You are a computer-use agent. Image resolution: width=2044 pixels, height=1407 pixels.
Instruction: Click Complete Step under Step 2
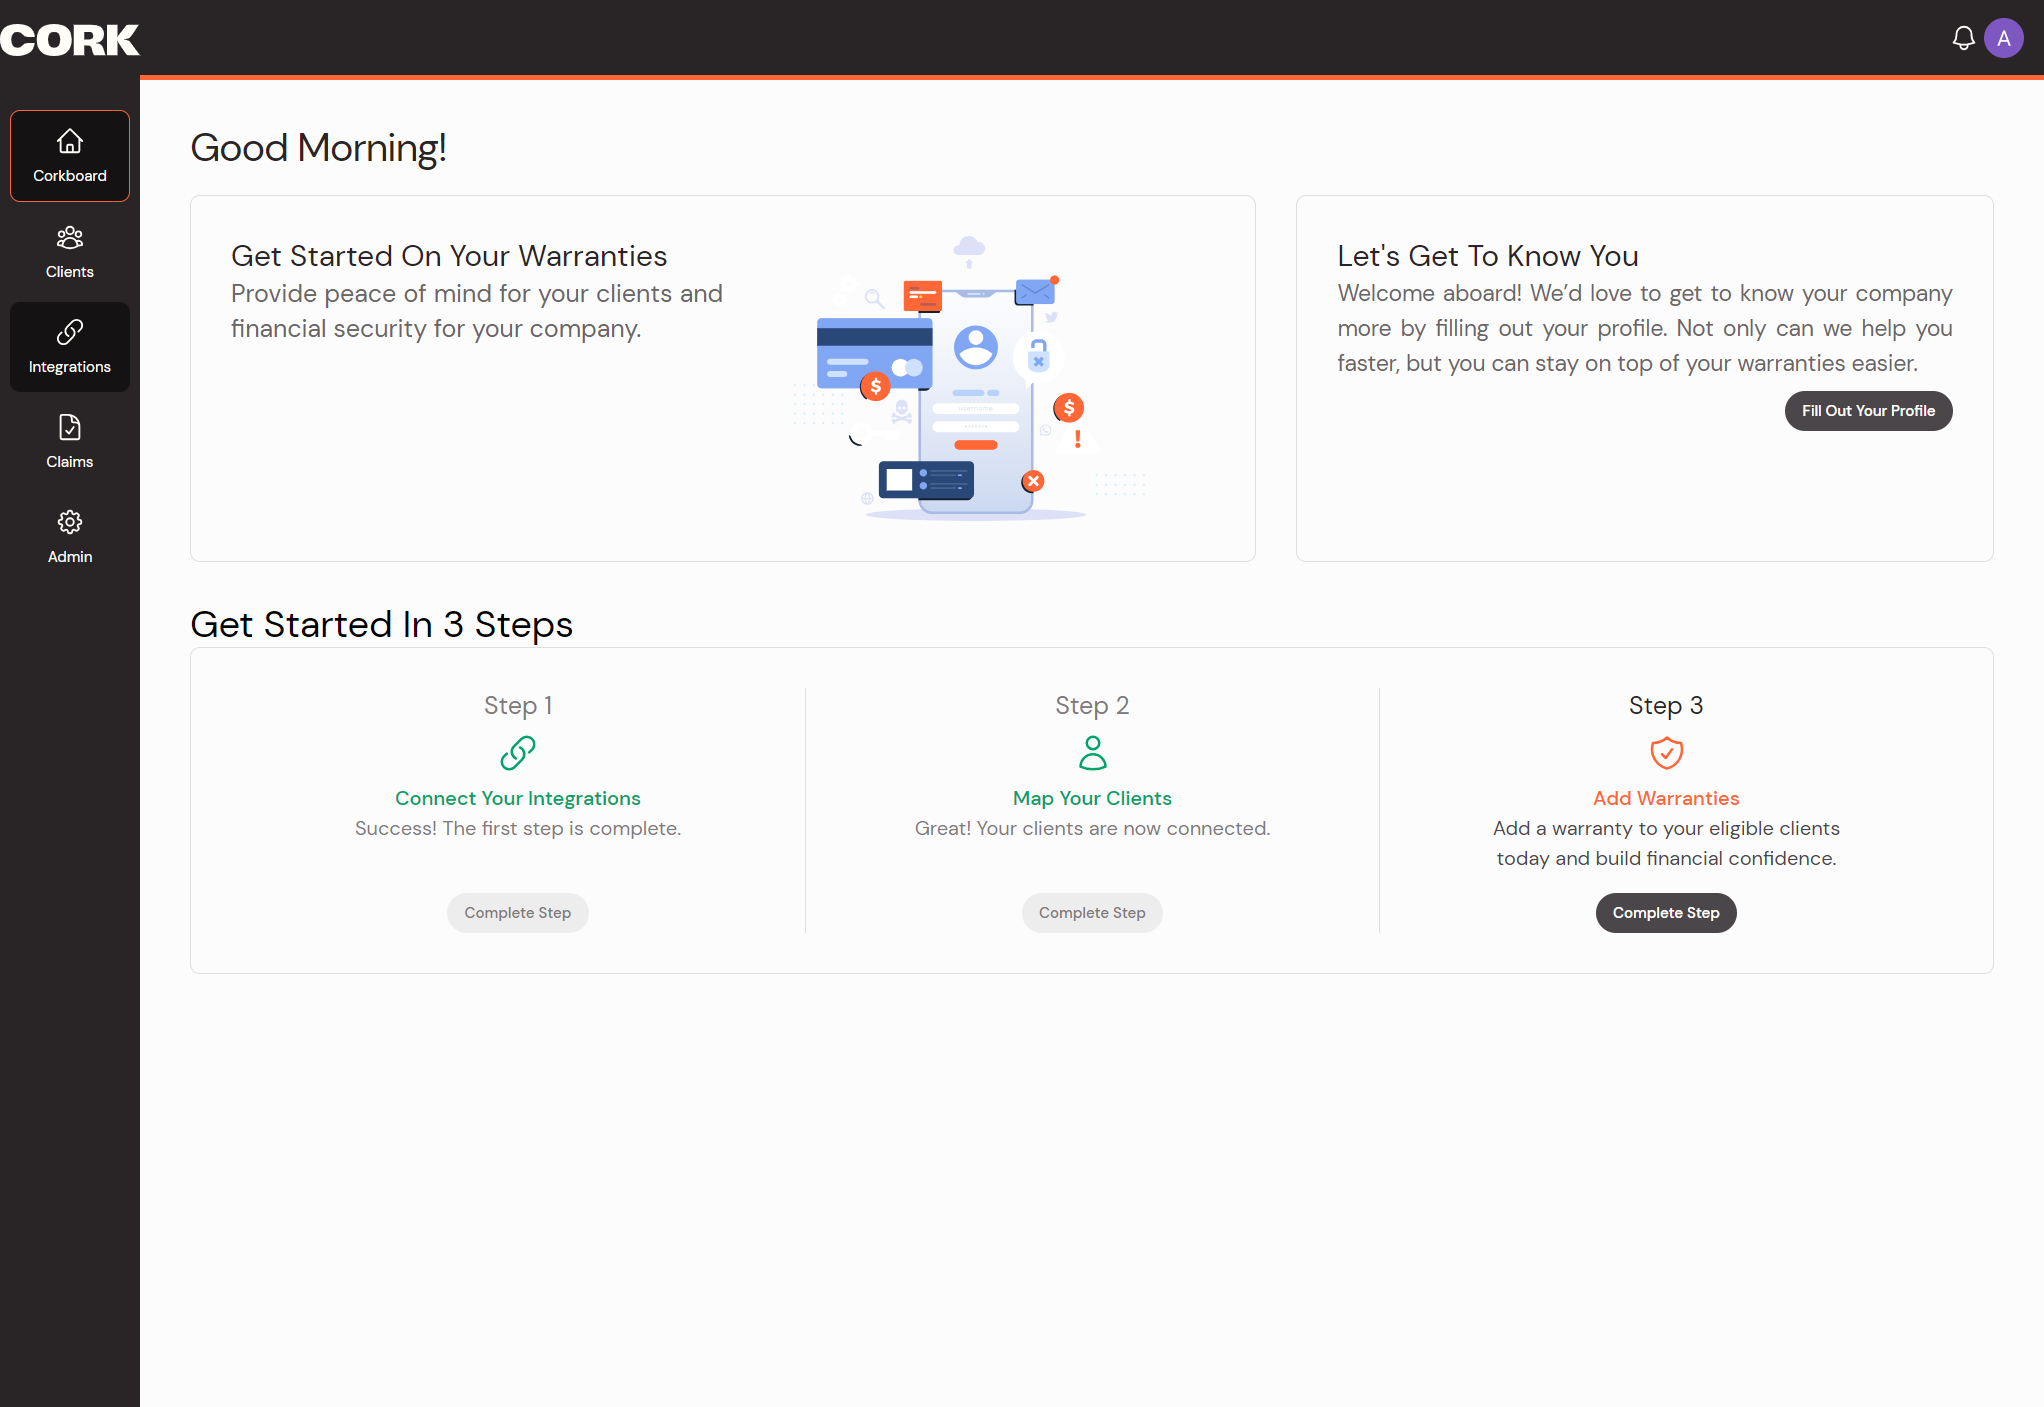click(x=1092, y=913)
